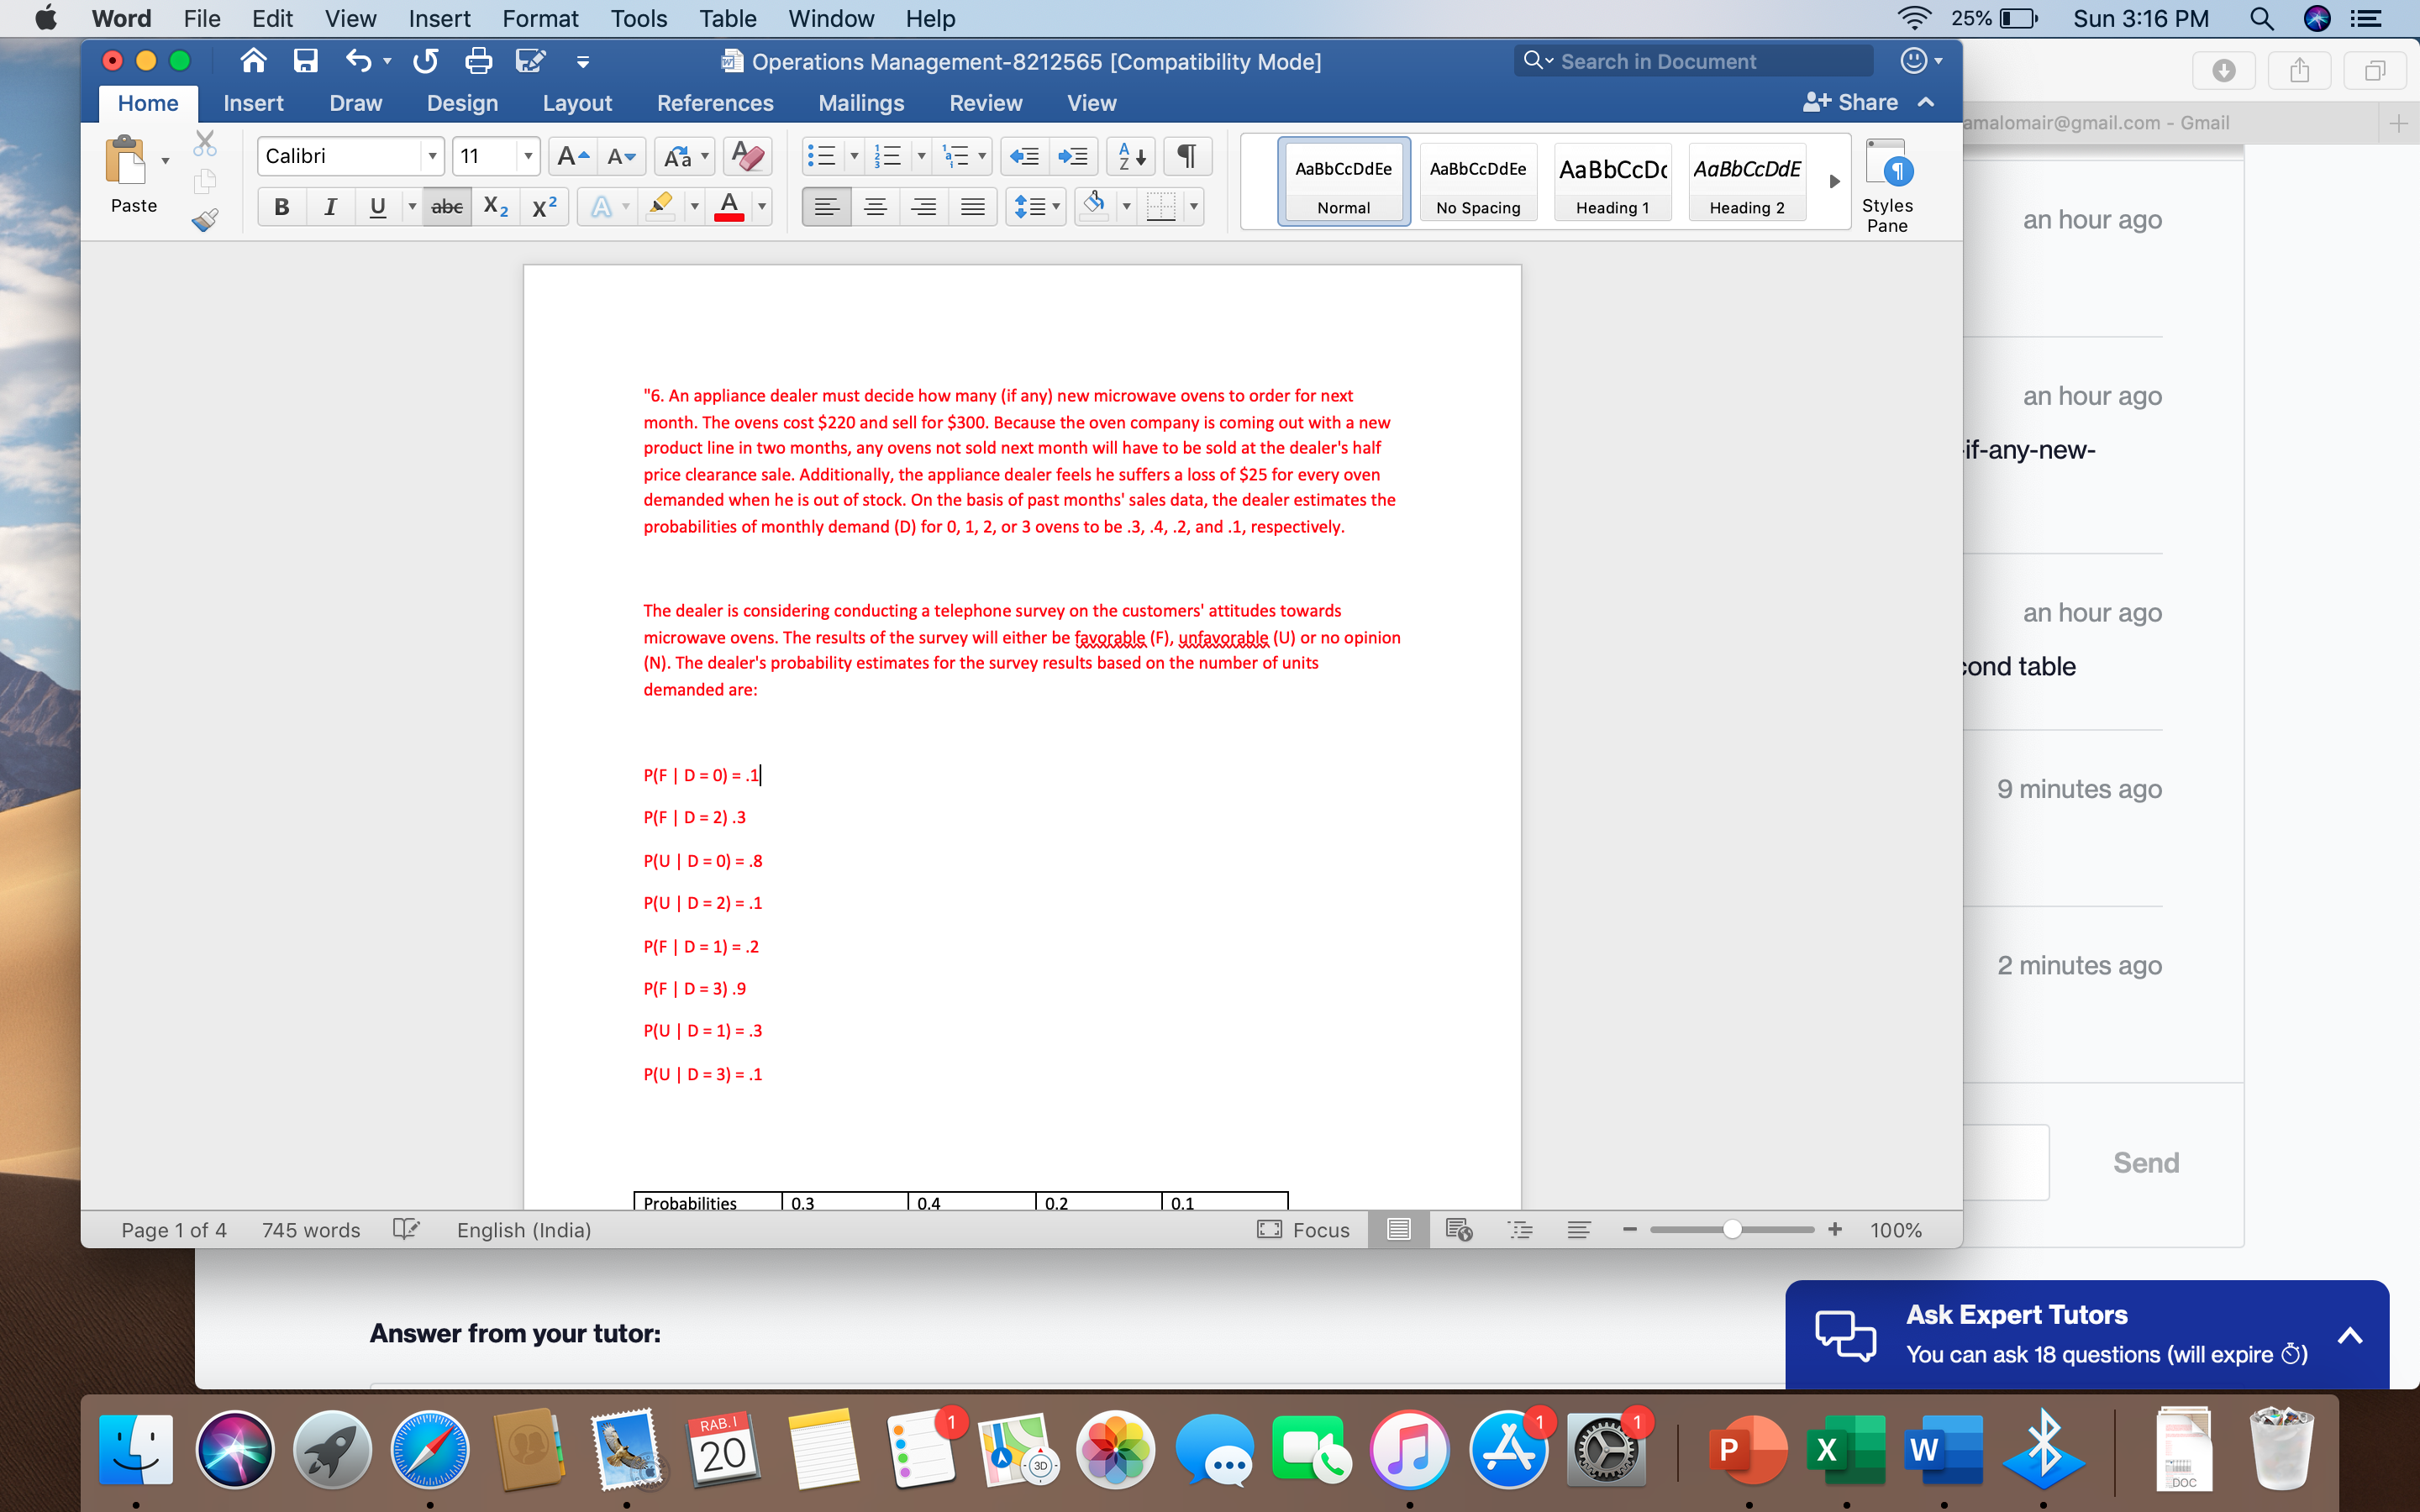Click the Clear Formatting eraser icon
The image size is (2420, 1512).
click(x=747, y=156)
